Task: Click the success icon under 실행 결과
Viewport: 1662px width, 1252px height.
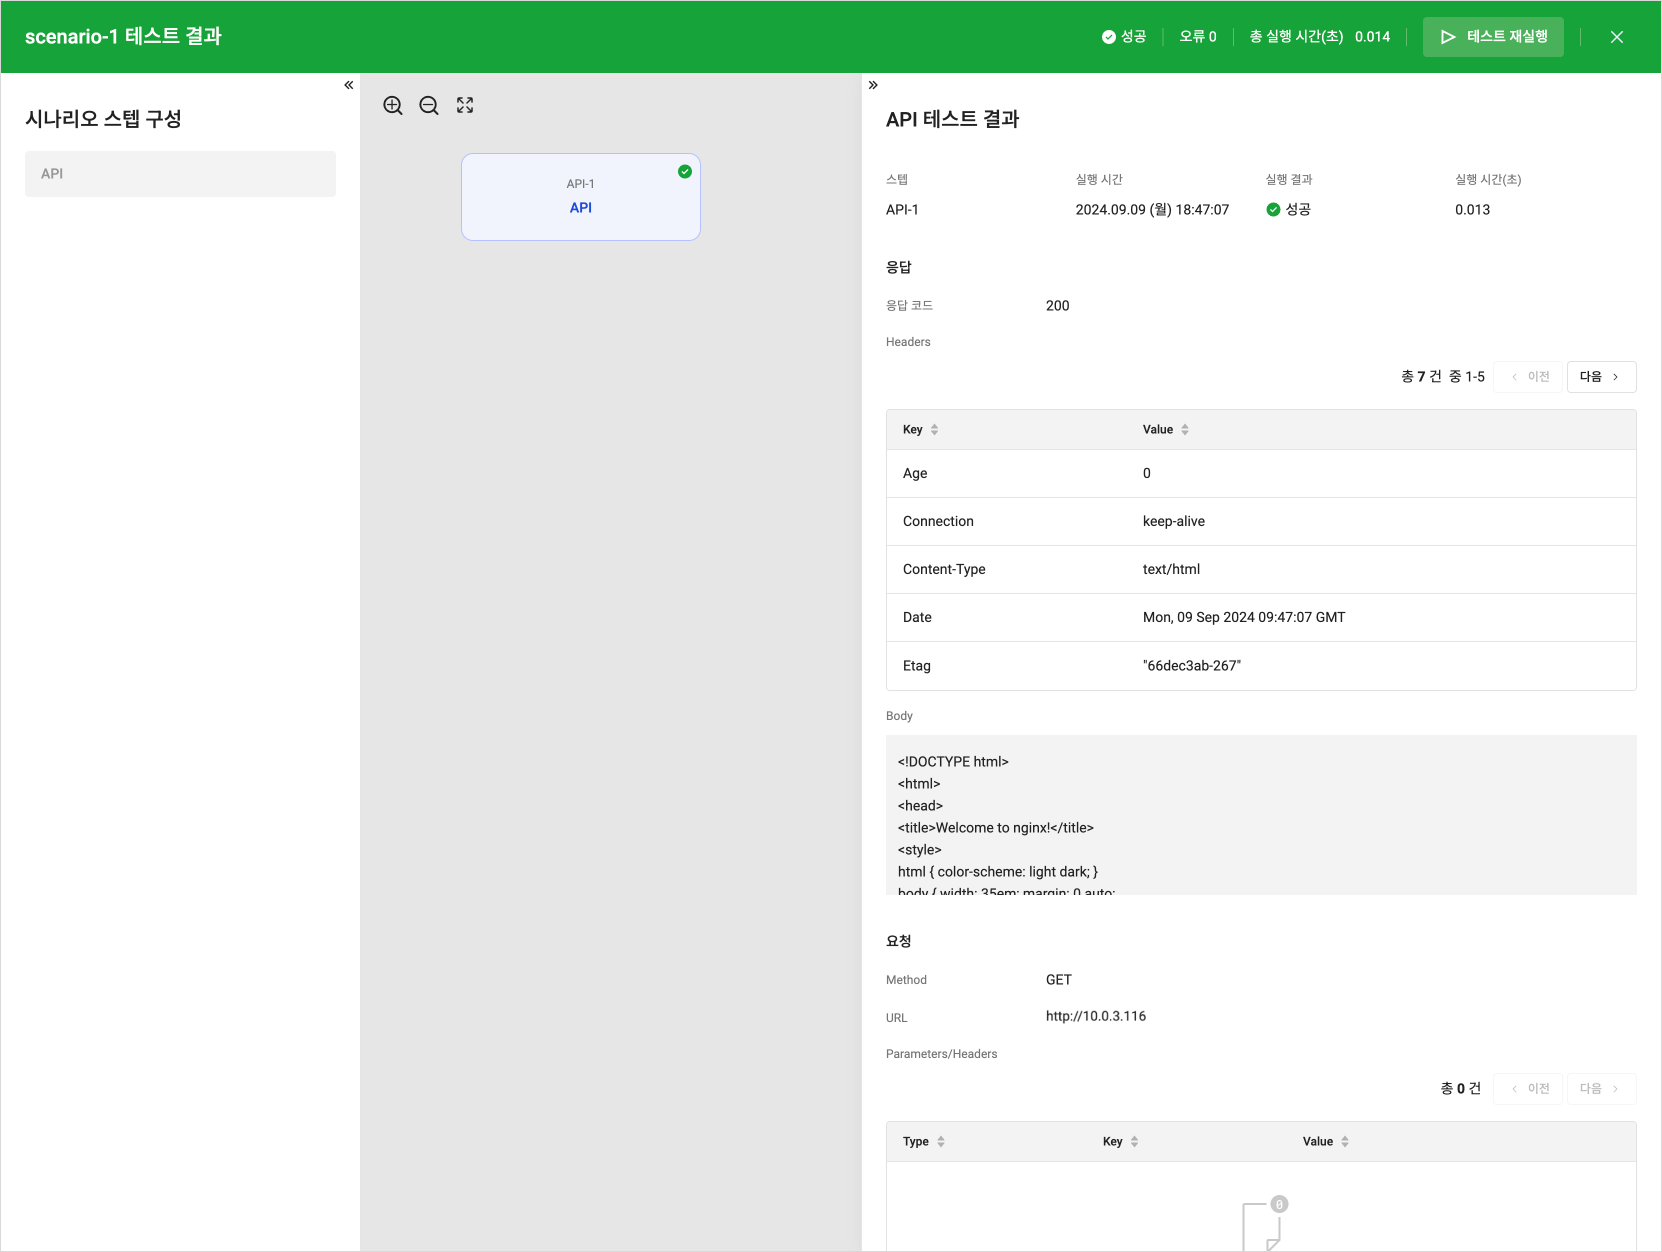Action: coord(1273,210)
